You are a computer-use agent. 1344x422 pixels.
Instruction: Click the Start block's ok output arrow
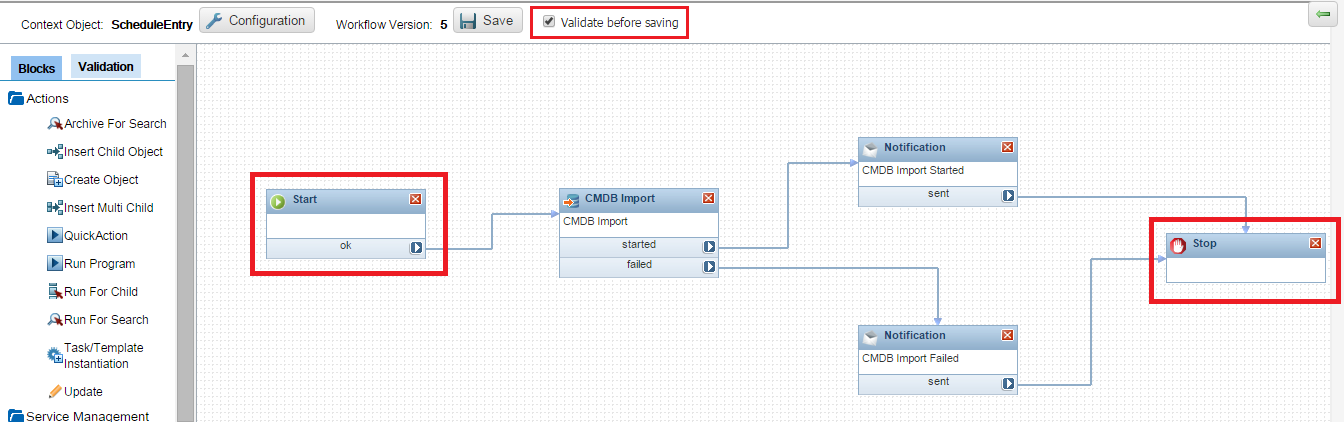(416, 247)
